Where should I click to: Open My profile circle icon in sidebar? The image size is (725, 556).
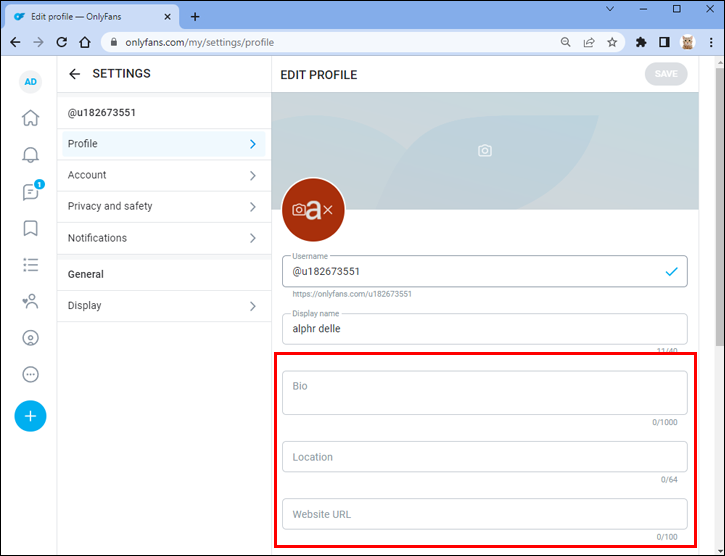click(x=31, y=338)
